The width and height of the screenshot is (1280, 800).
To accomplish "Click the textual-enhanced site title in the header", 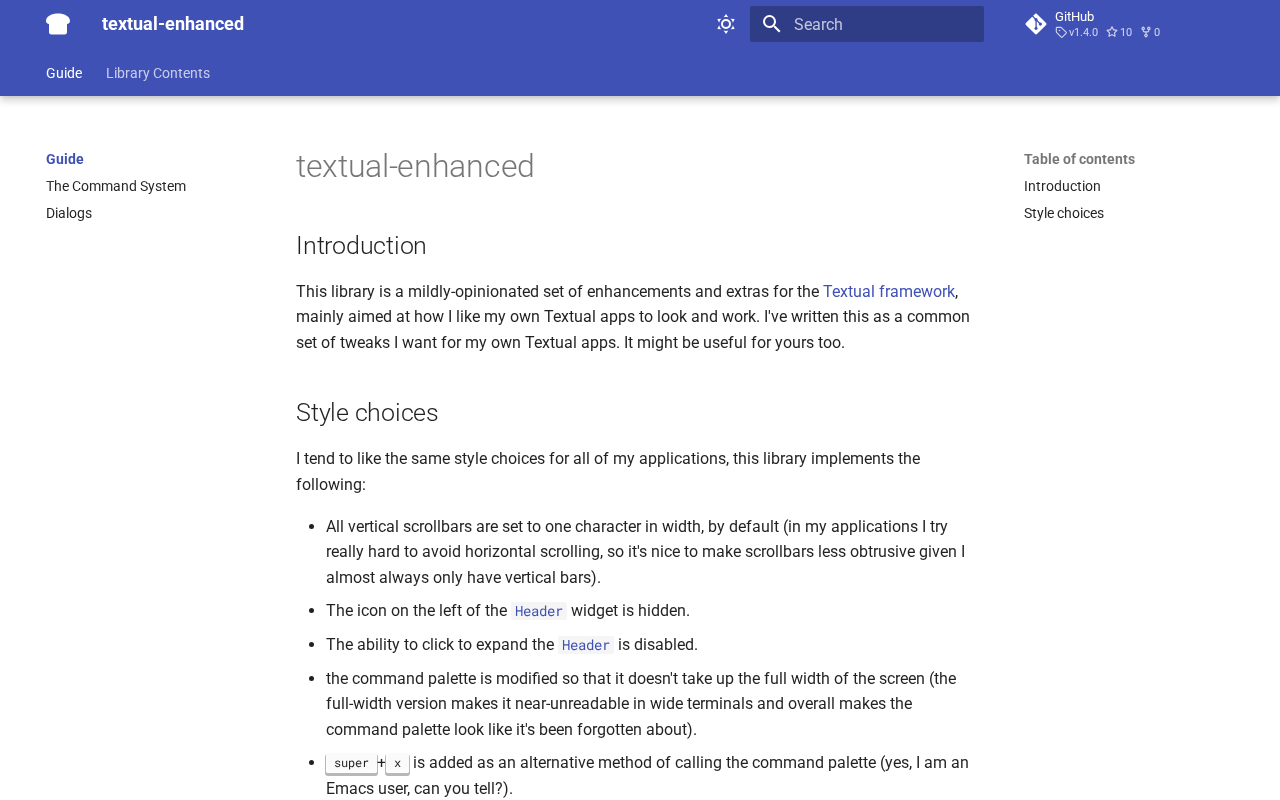I will [x=173, y=24].
